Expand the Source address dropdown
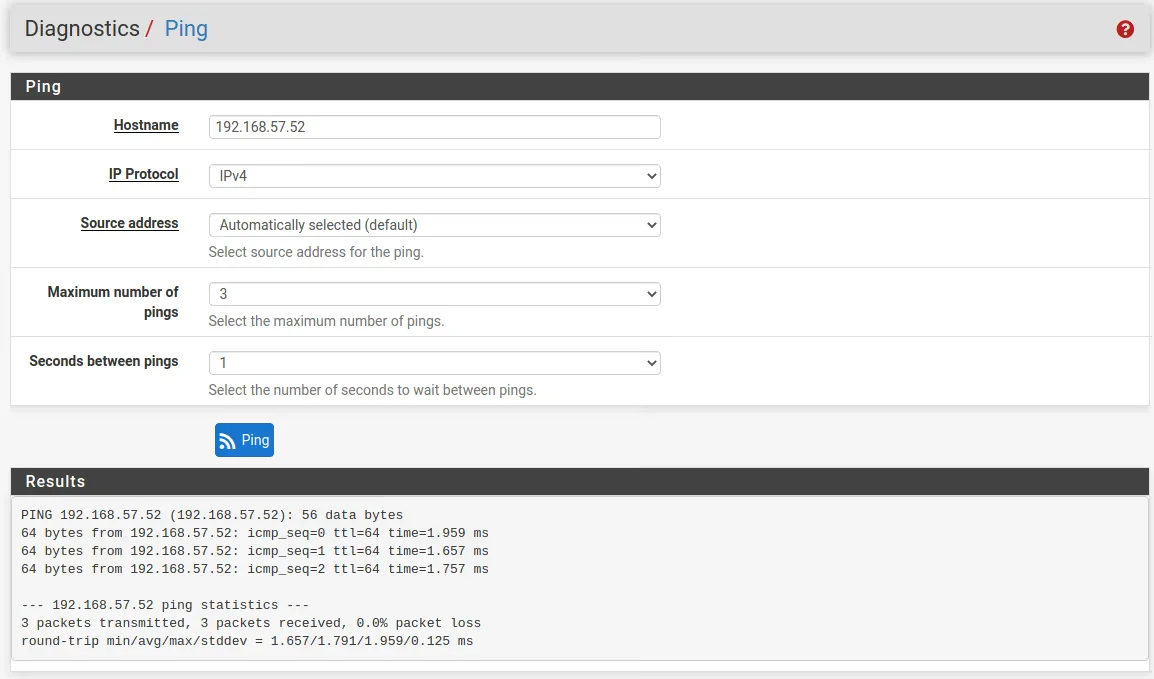The width and height of the screenshot is (1154, 679). [x=434, y=225]
